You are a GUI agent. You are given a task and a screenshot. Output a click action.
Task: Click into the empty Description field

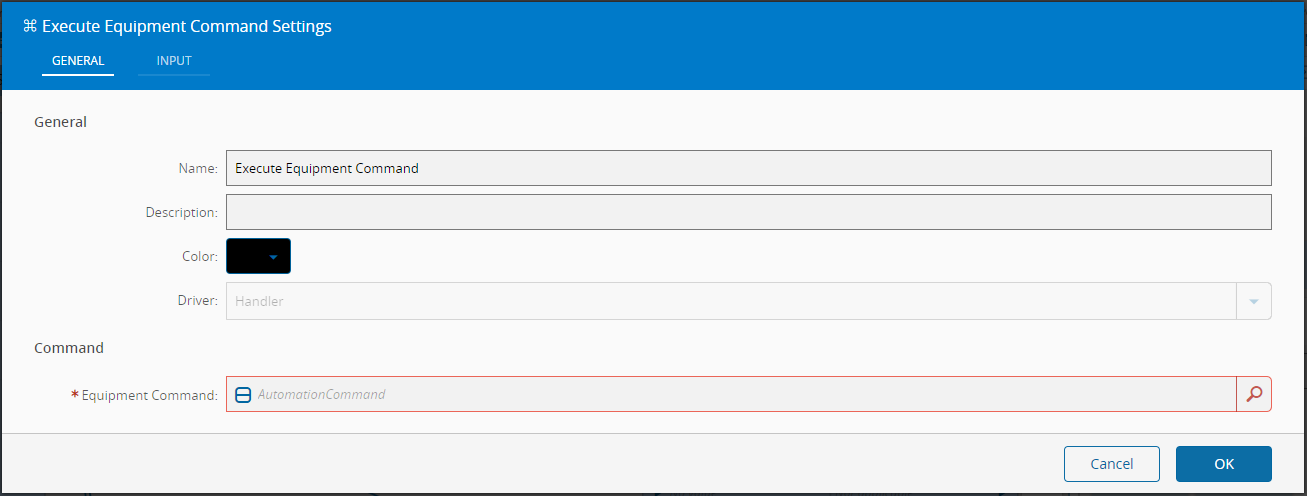pos(748,212)
